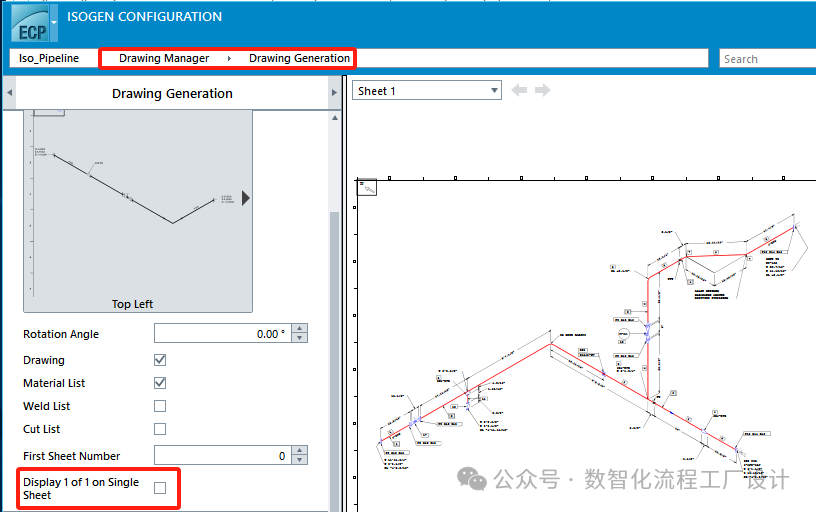Click the Drawing Generation panel title
816x512 pixels.
(172, 94)
